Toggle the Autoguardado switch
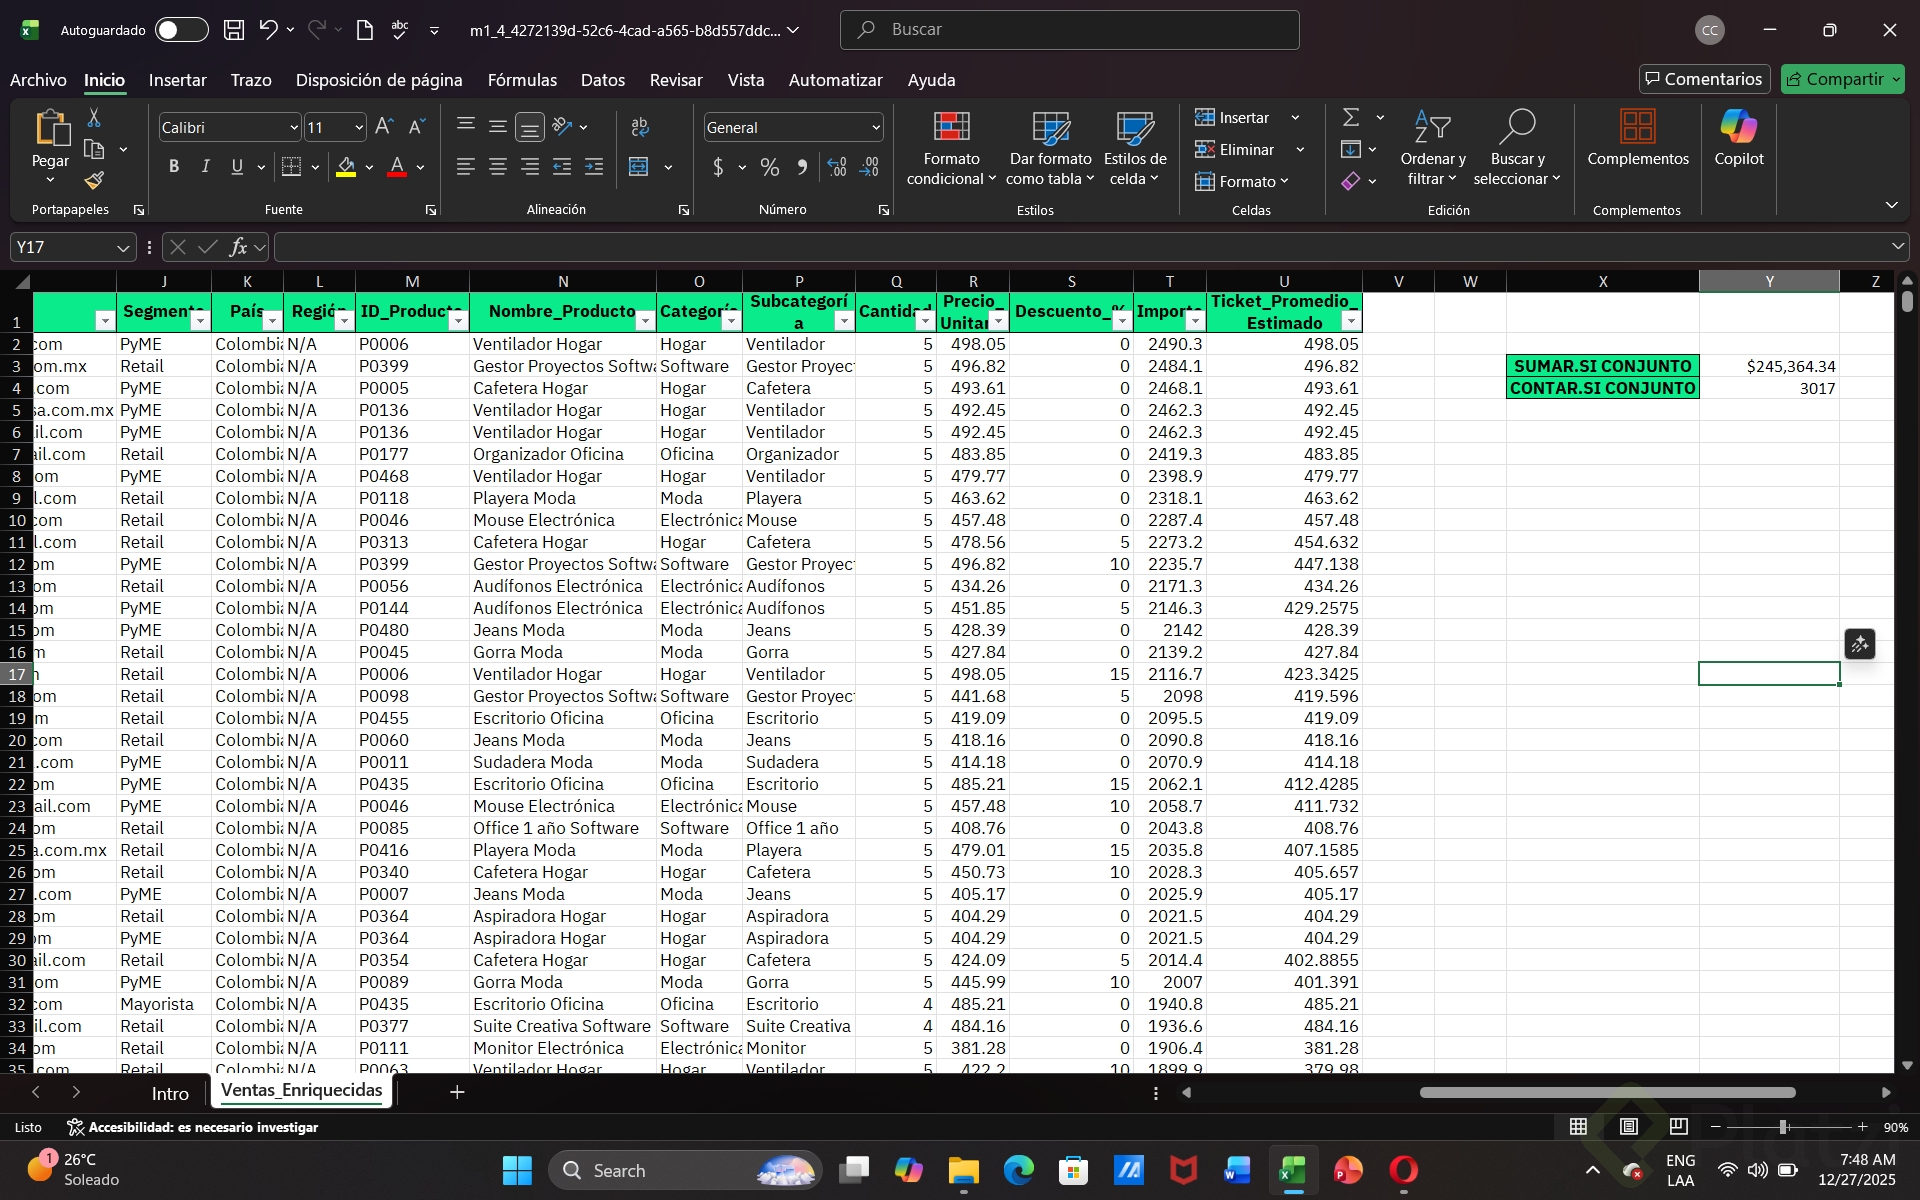1920x1200 pixels. pos(181,30)
